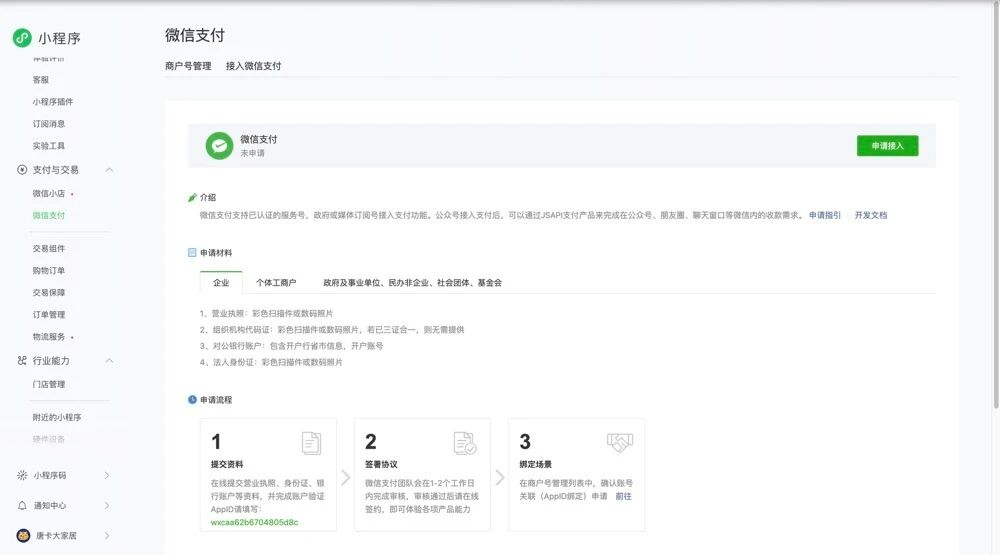Select 微信支付 in the sidebar

click(x=49, y=216)
